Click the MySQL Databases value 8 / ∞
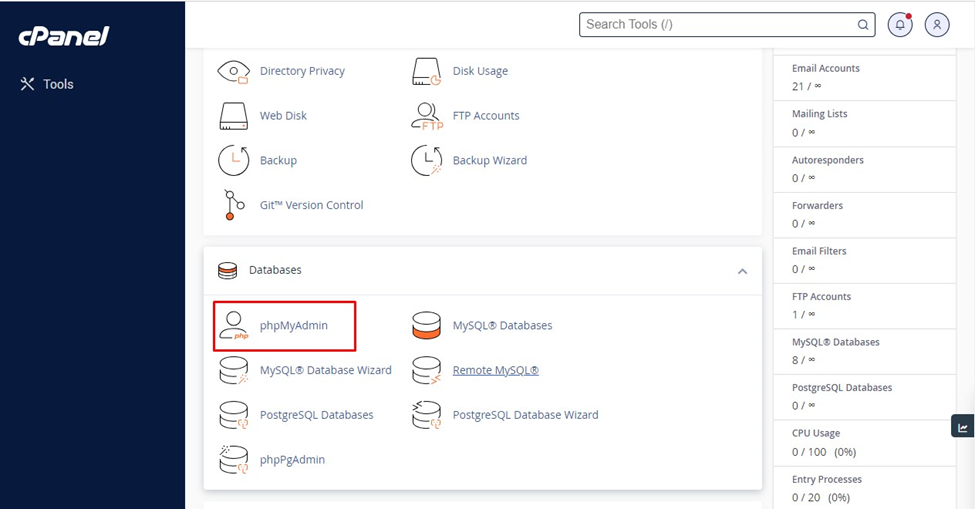 coord(803,360)
